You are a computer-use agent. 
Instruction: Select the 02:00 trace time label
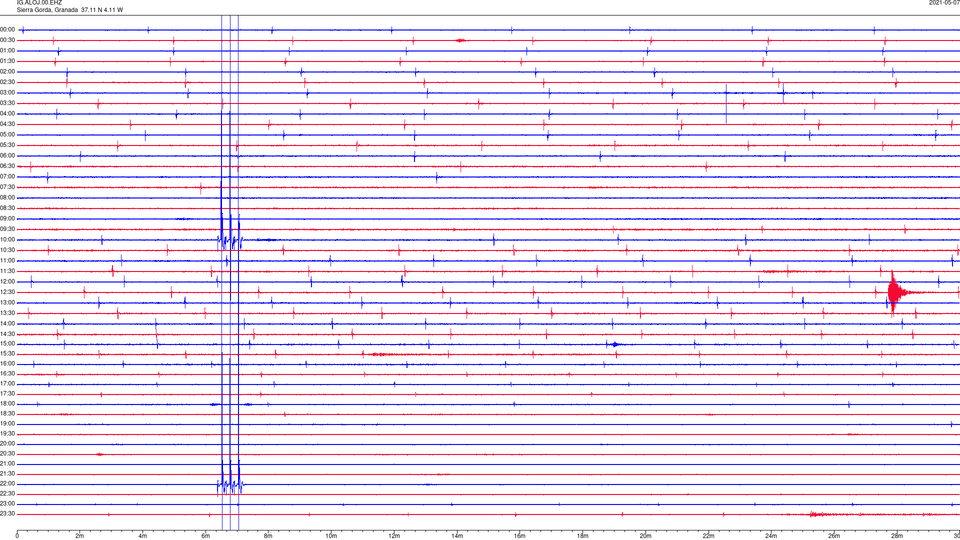point(8,72)
